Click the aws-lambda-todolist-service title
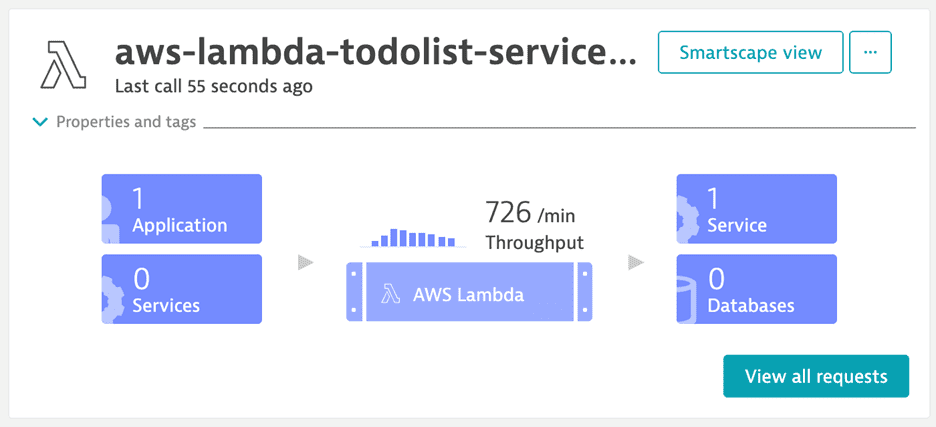Image resolution: width=936 pixels, height=427 pixels. point(376,54)
